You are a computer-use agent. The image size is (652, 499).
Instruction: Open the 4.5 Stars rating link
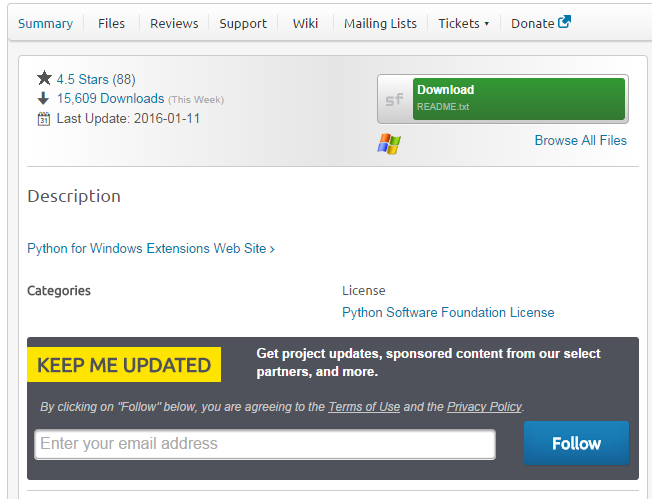click(x=83, y=79)
